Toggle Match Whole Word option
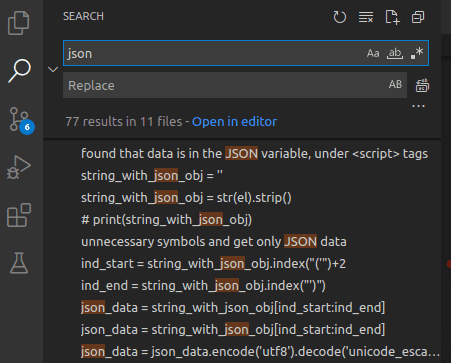The width and height of the screenshot is (451, 363). [395, 53]
